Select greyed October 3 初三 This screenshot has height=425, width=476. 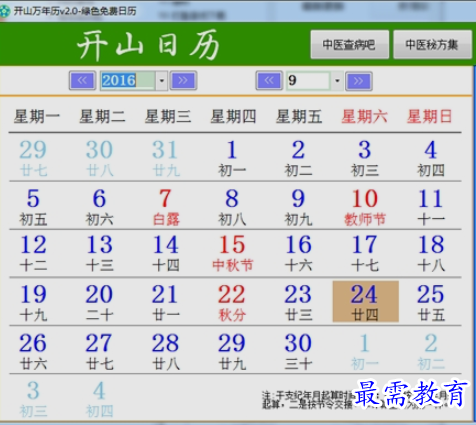pyautogui.click(x=33, y=399)
